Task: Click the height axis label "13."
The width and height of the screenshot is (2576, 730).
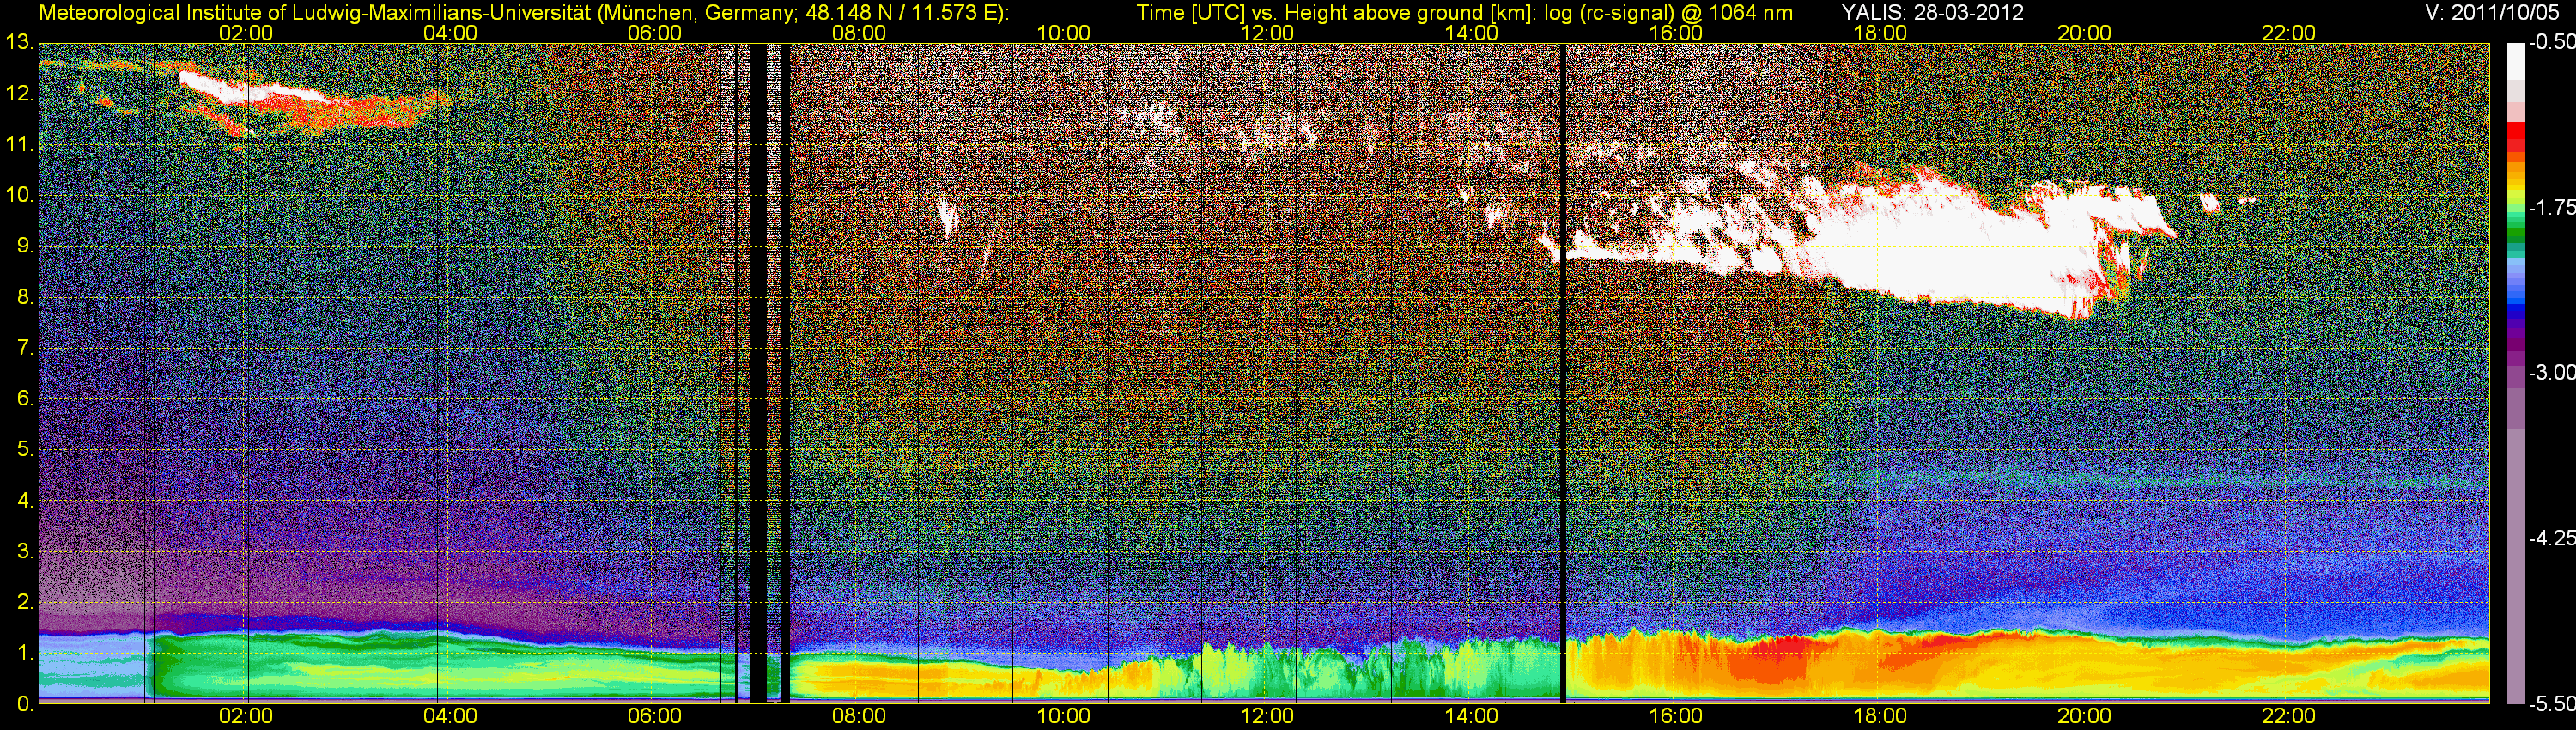Action: pyautogui.click(x=20, y=43)
